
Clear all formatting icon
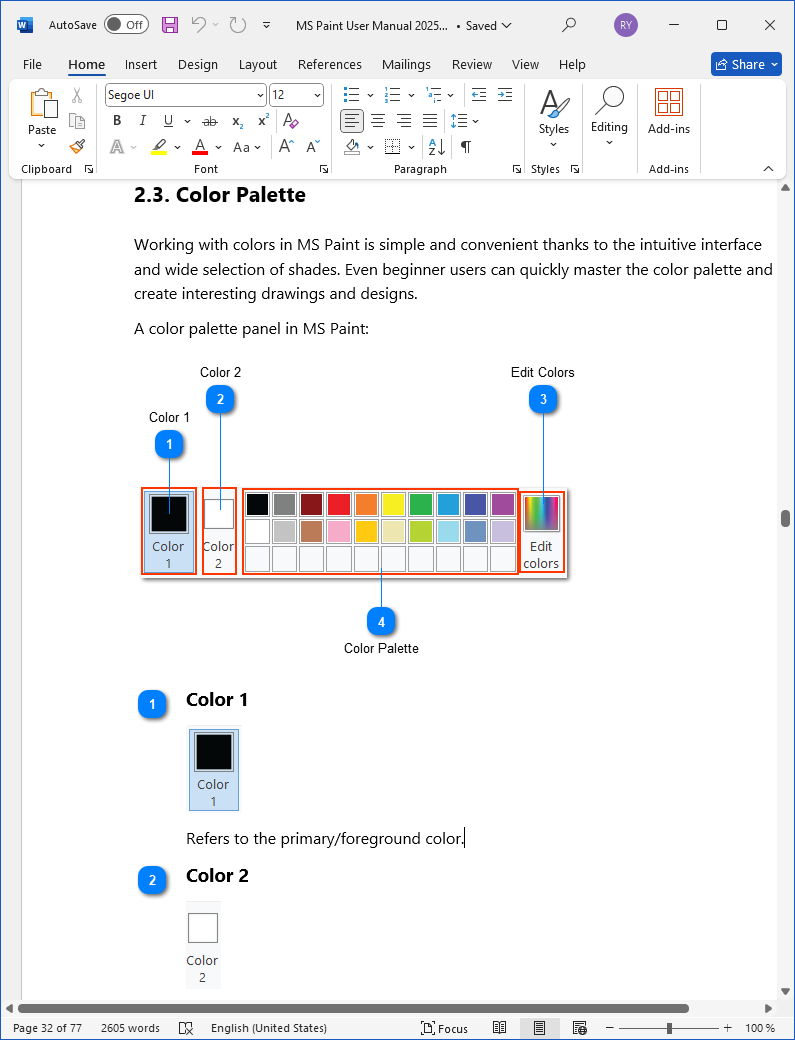[291, 121]
